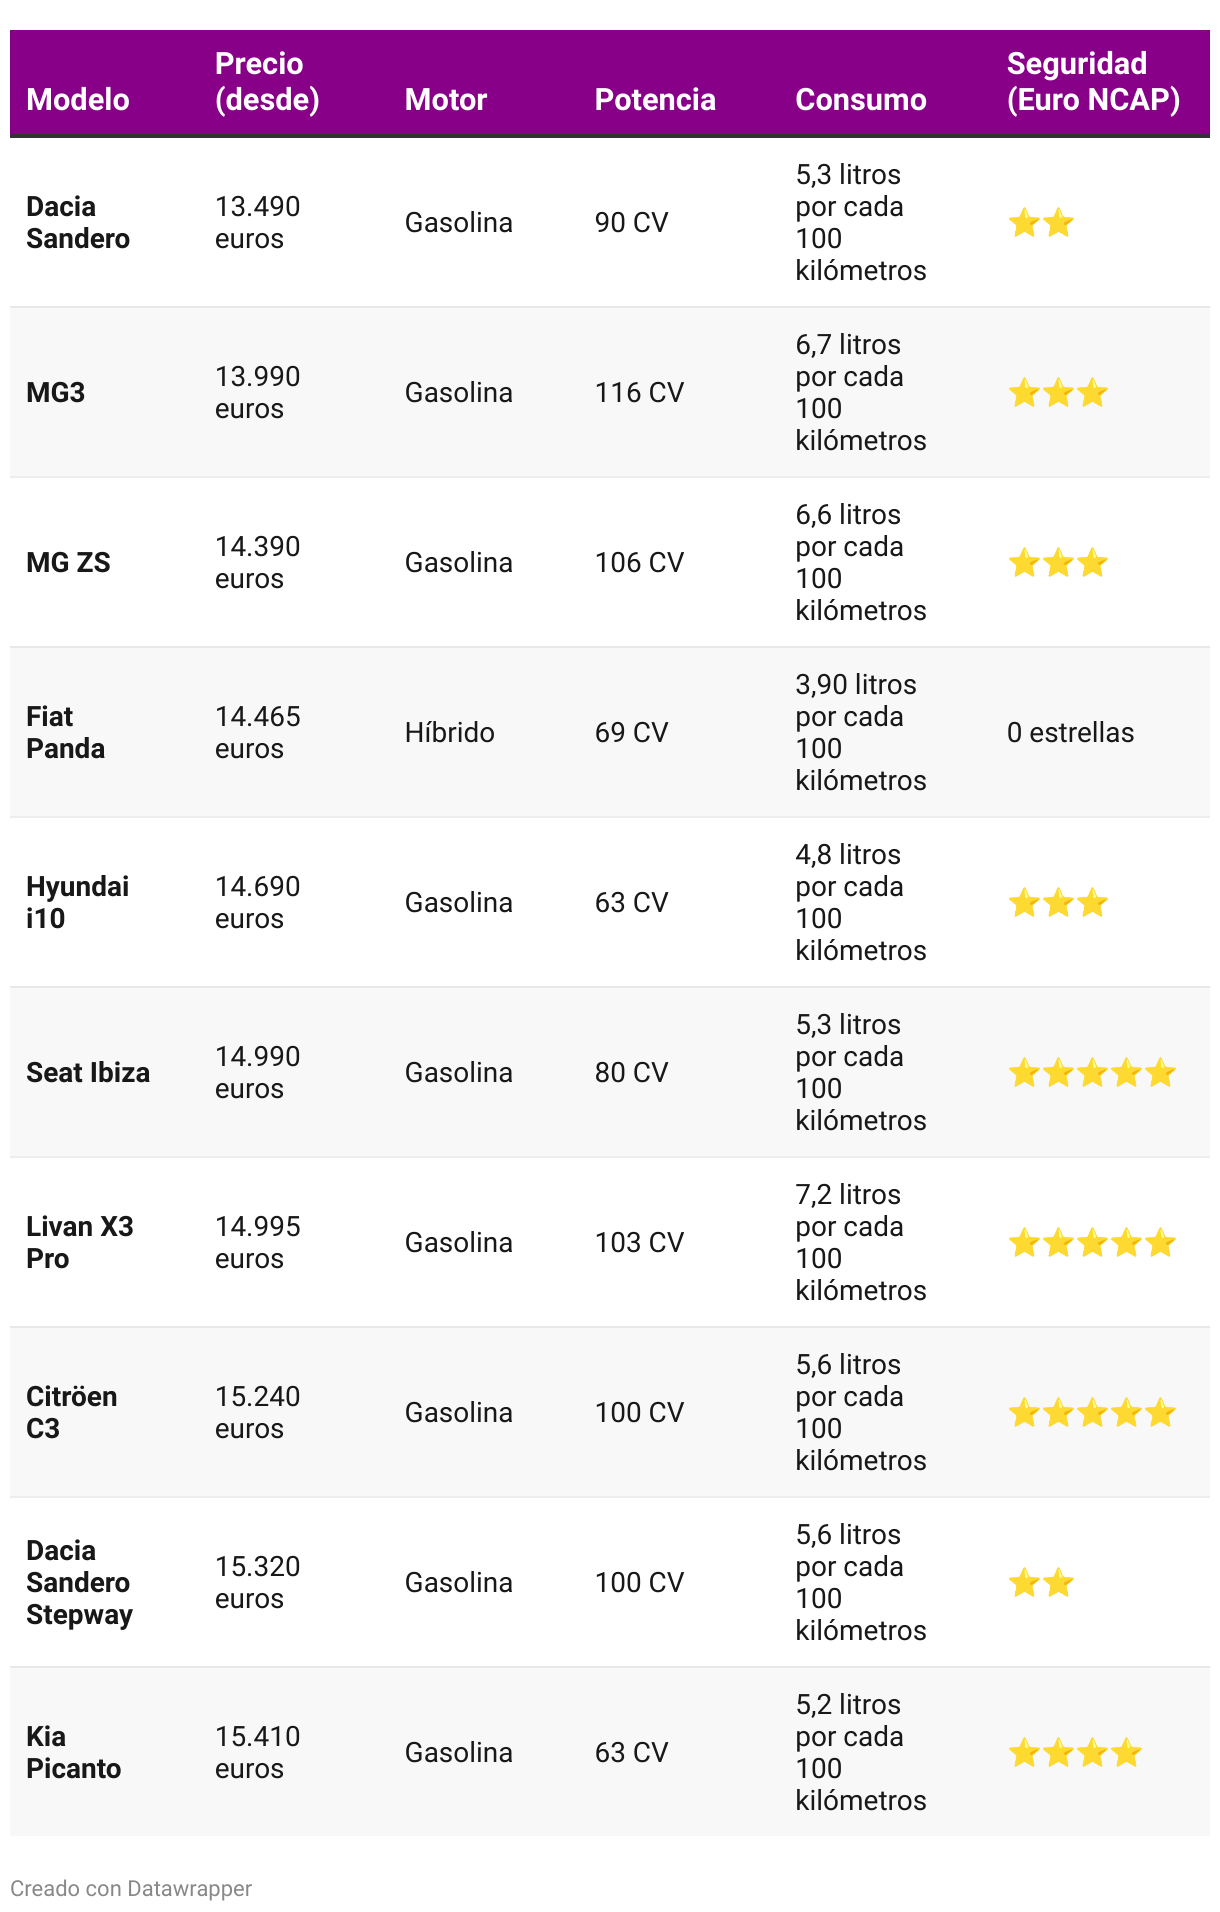The height and width of the screenshot is (1912, 1220).
Task: Open the Creado con Datawrapper link
Action: click(131, 1888)
